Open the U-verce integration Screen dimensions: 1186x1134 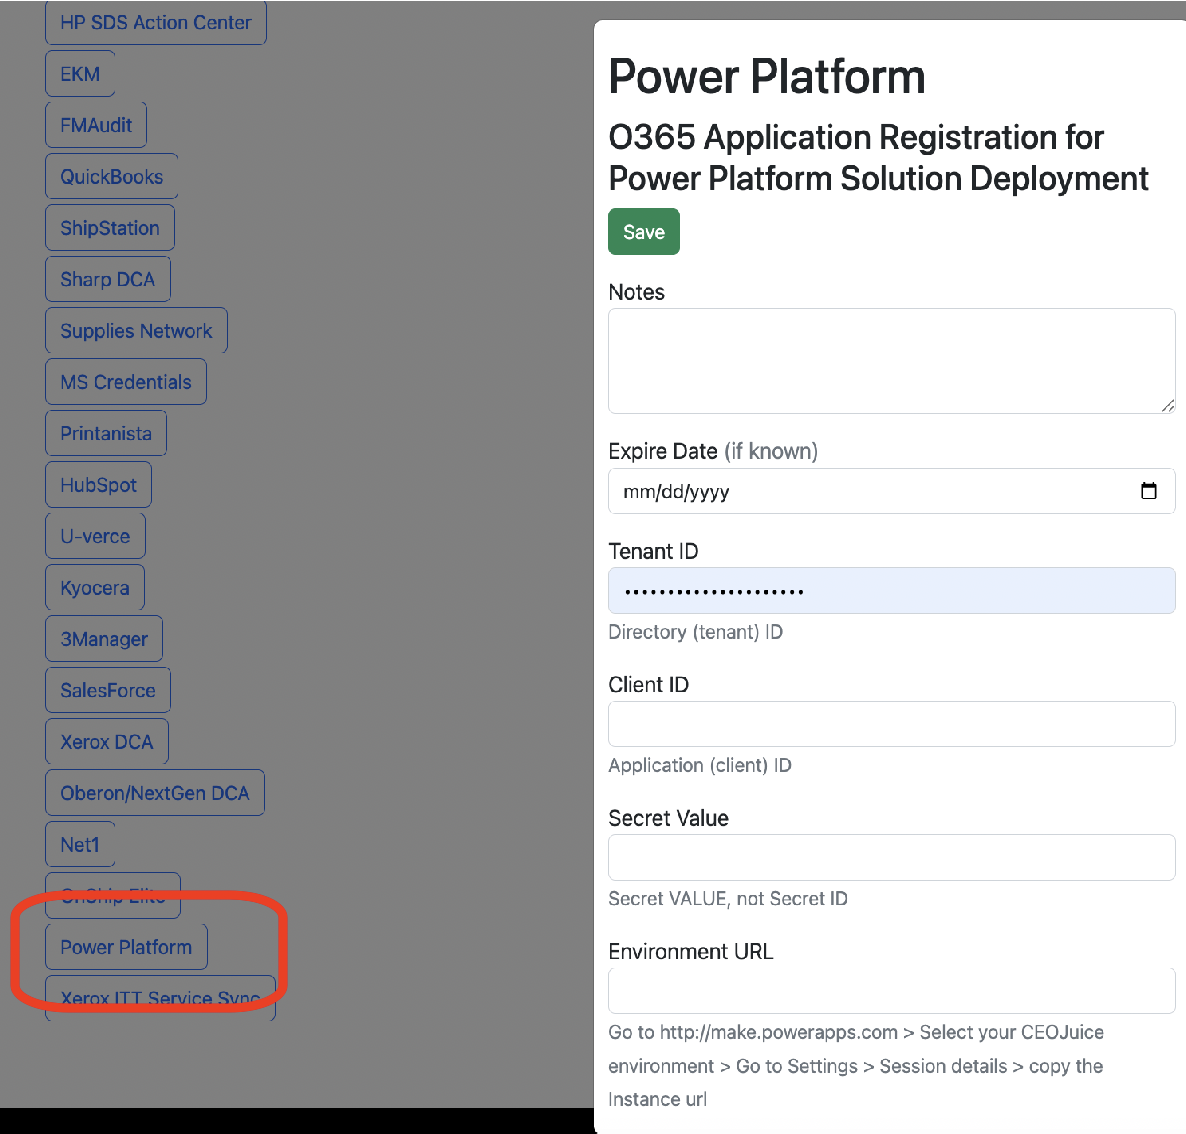tap(95, 536)
